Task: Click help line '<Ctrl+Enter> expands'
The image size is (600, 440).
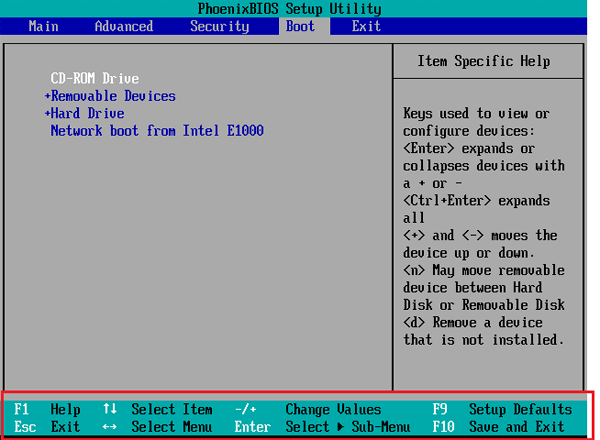Action: (476, 201)
